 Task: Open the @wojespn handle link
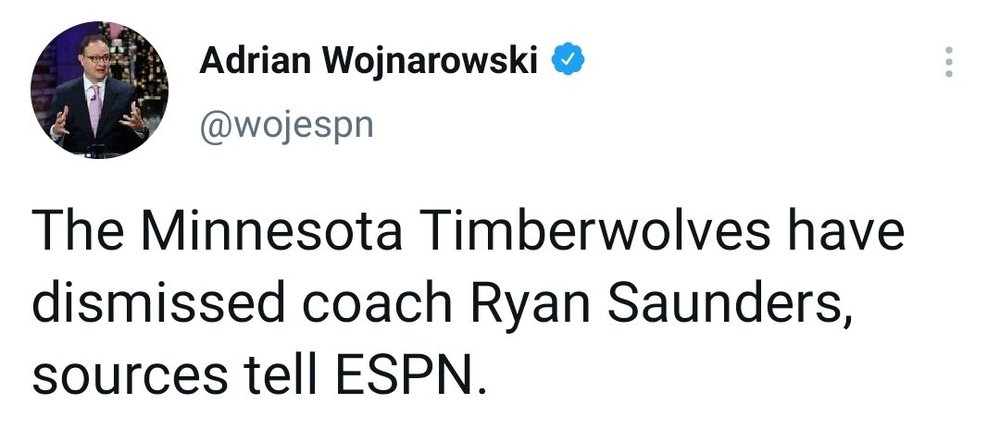click(x=286, y=127)
